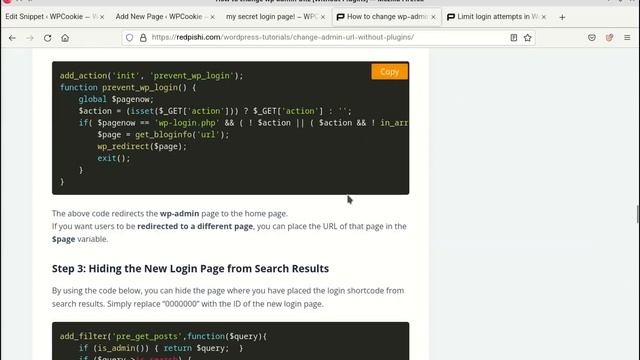Click the bold $page variable text
The height and width of the screenshot is (360, 640).
[63, 239]
